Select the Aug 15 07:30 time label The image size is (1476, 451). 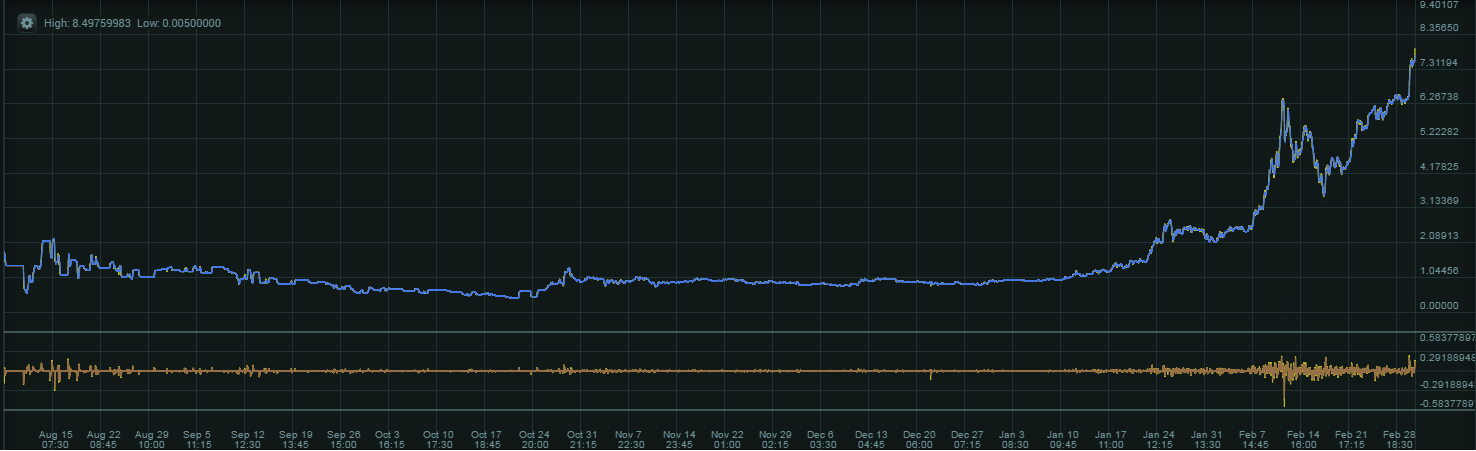click(x=55, y=440)
